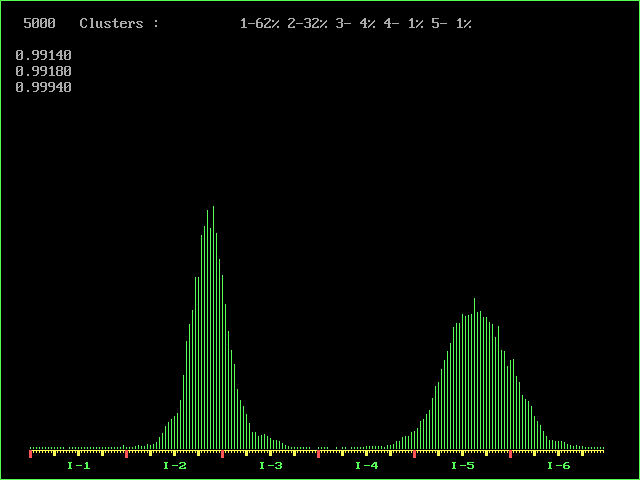
Task: Click the red marker between I-1 and I-2
Action: tap(127, 454)
